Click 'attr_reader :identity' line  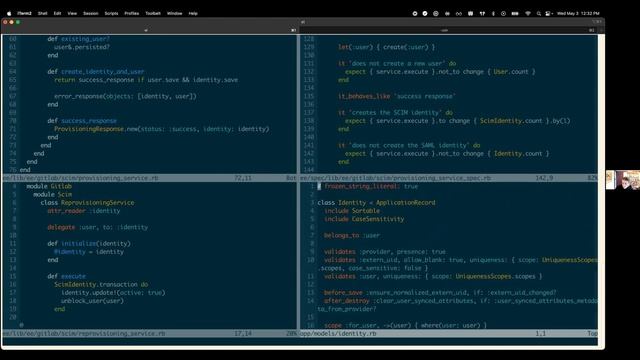click(x=84, y=211)
